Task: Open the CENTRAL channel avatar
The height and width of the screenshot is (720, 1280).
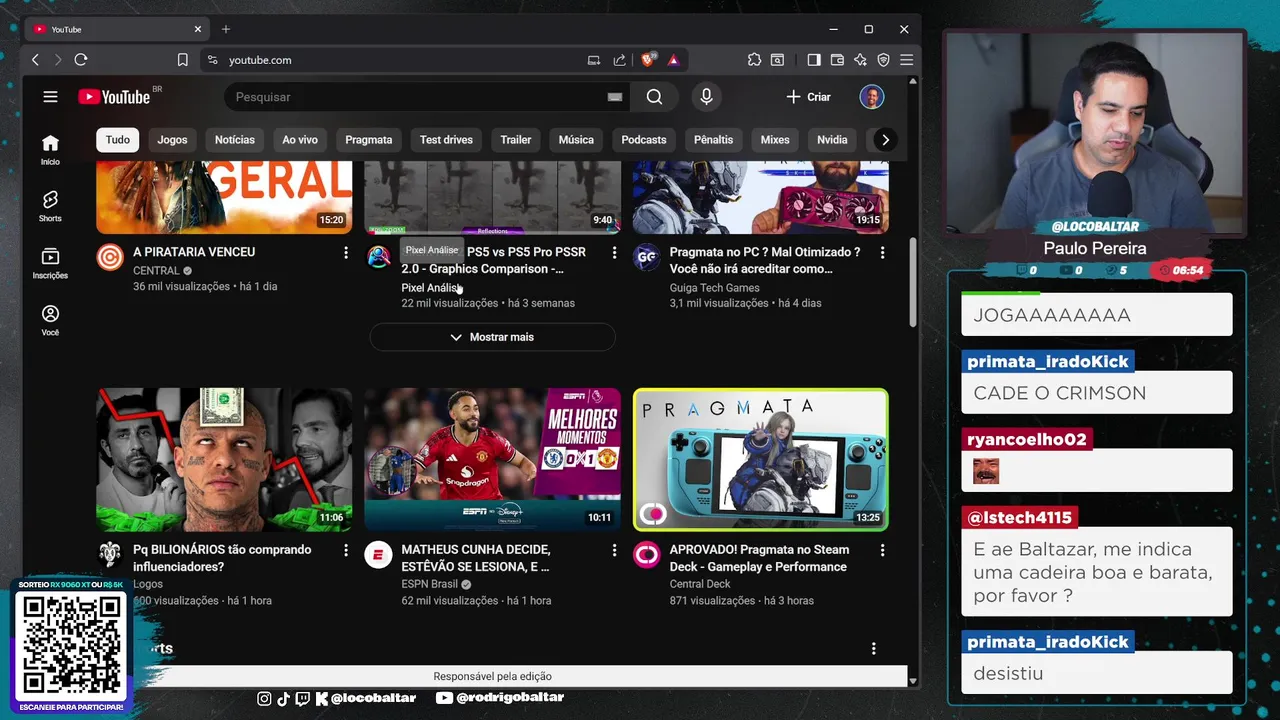Action: point(110,257)
